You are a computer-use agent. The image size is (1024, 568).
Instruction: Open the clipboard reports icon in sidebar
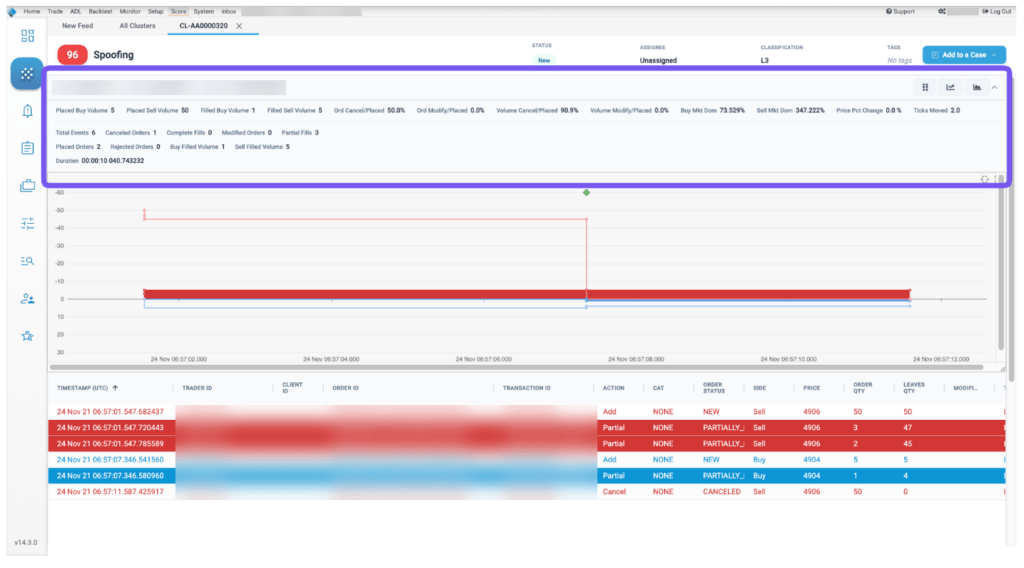[x=27, y=148]
